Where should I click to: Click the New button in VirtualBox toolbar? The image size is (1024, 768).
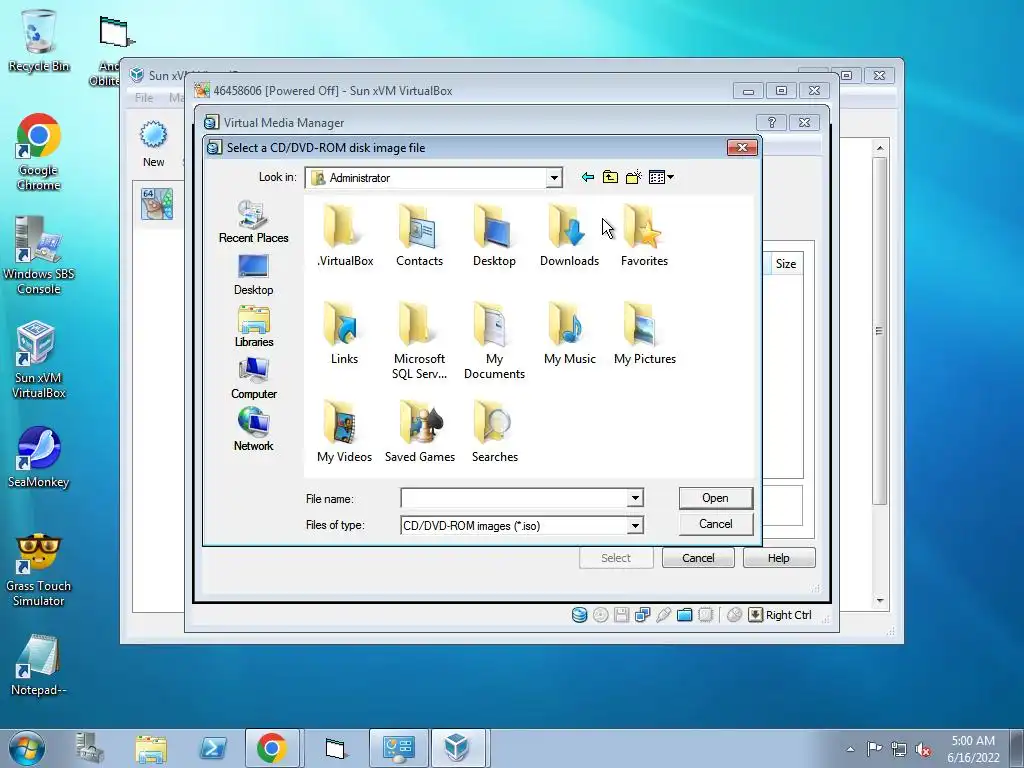click(153, 144)
